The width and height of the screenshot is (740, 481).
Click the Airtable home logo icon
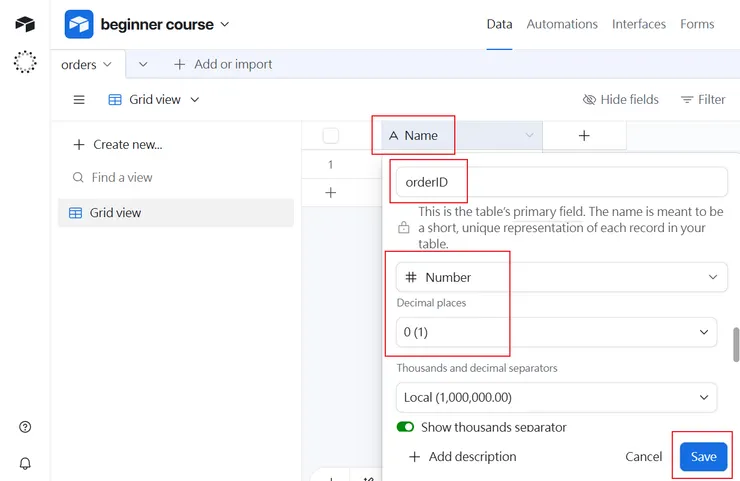(x=25, y=24)
